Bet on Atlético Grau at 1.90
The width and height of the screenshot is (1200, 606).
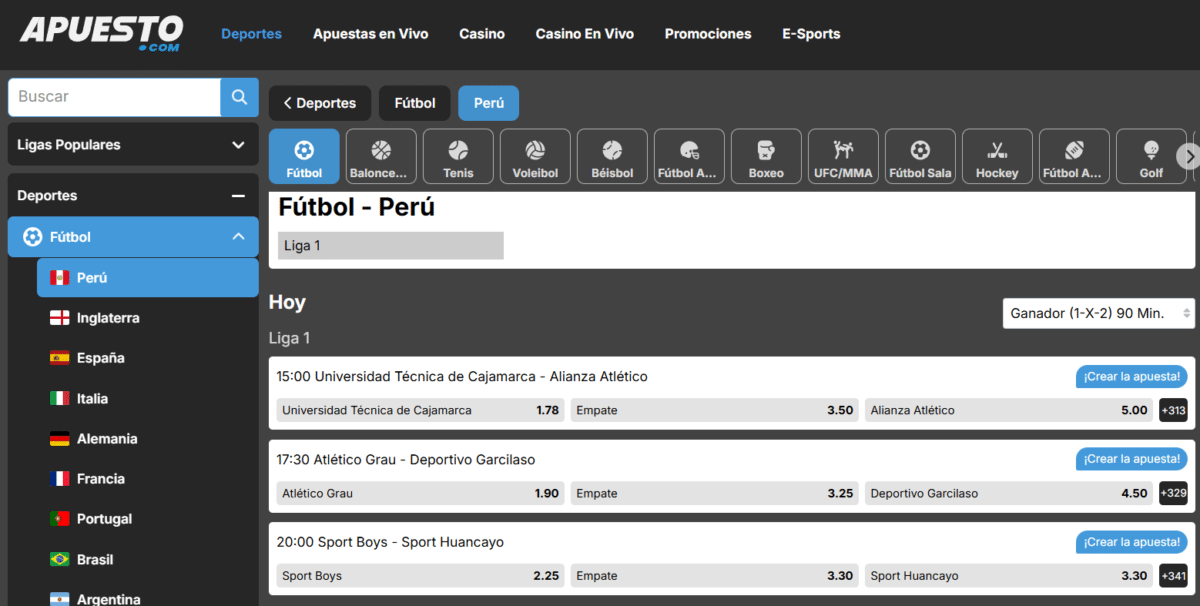click(x=420, y=493)
